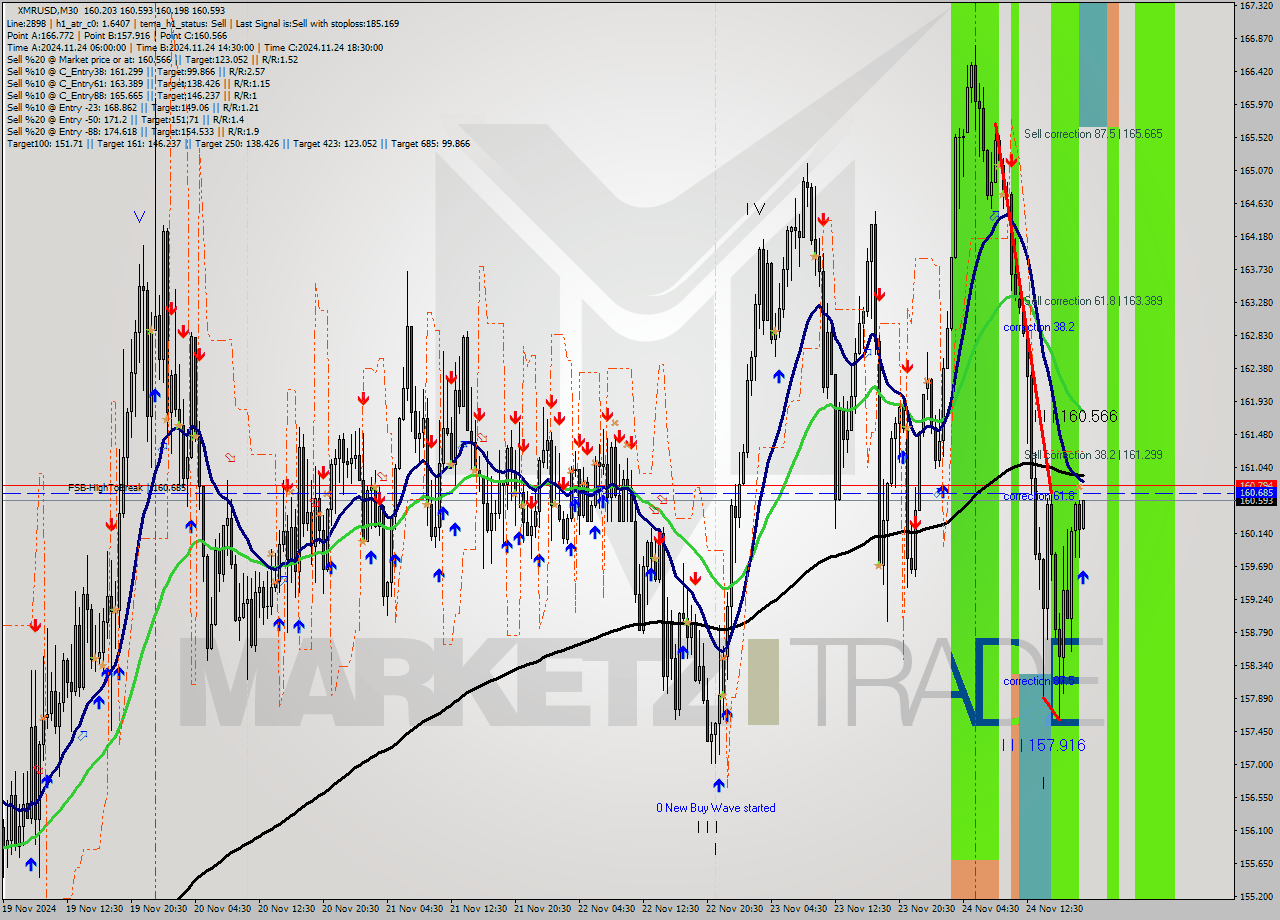The image size is (1280, 920).
Task: Click the Sell %10 @ C_Entry38 line
Action: (x=135, y=72)
